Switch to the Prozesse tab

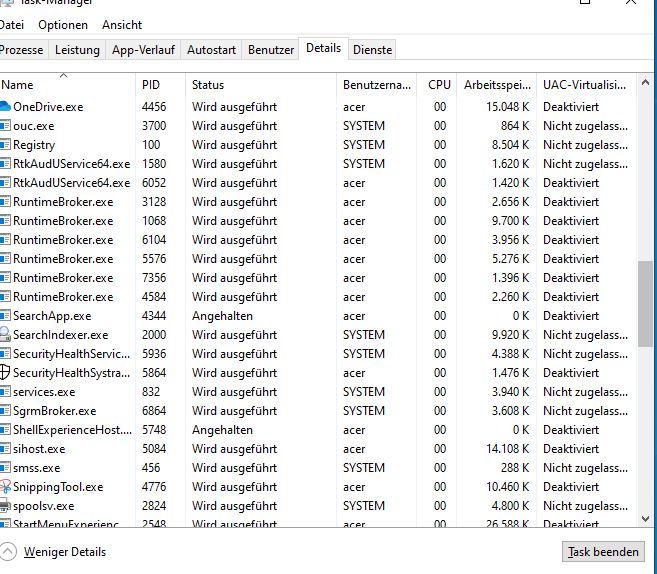(22, 50)
